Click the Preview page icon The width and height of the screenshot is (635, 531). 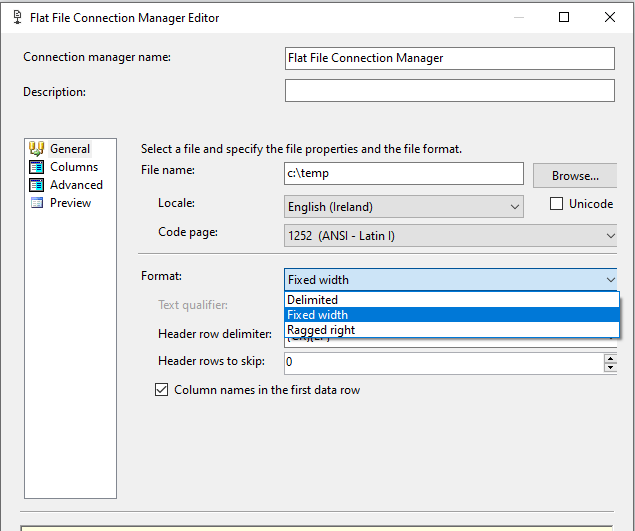point(37,203)
